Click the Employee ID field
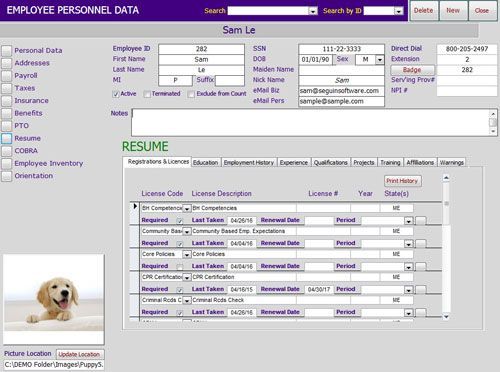 pyautogui.click(x=201, y=49)
